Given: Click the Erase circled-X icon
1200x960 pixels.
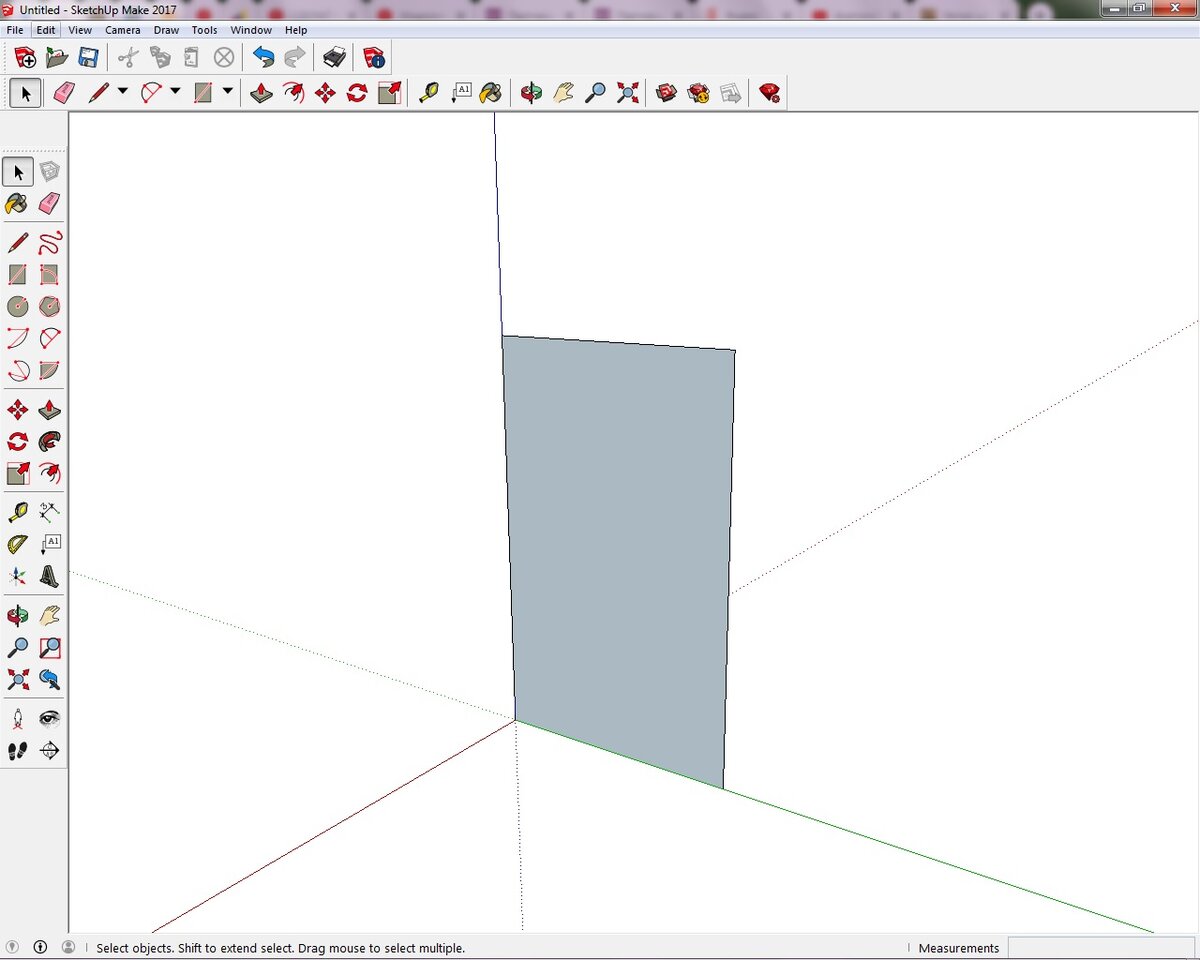Looking at the screenshot, I should point(224,57).
